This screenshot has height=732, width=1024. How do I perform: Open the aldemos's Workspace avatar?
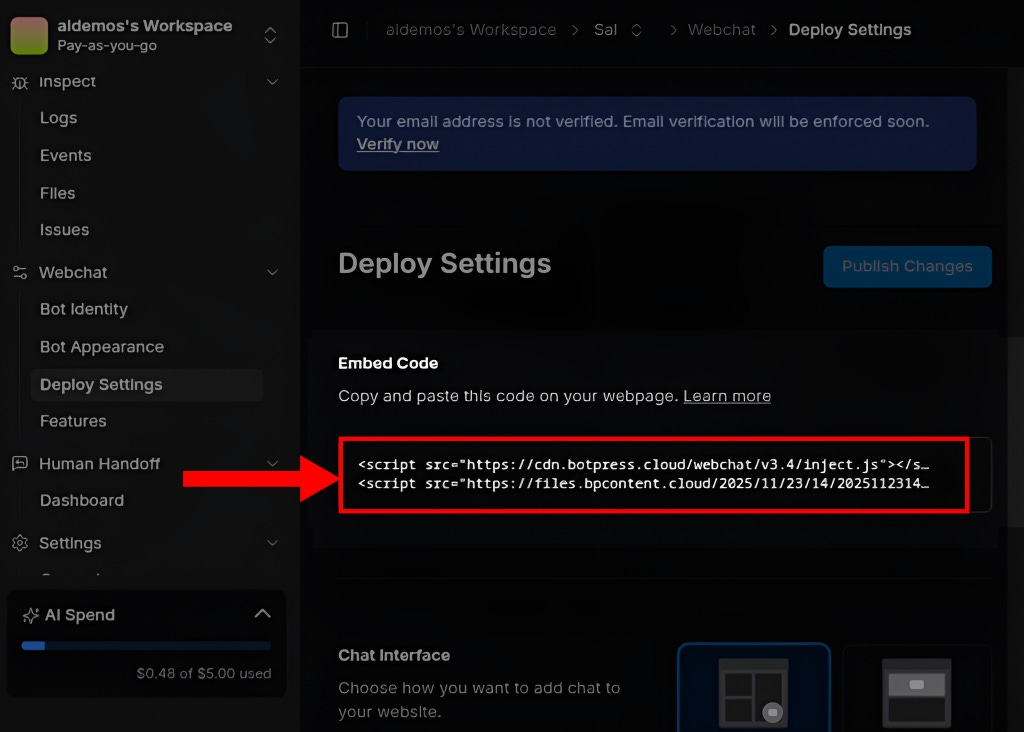tap(29, 35)
